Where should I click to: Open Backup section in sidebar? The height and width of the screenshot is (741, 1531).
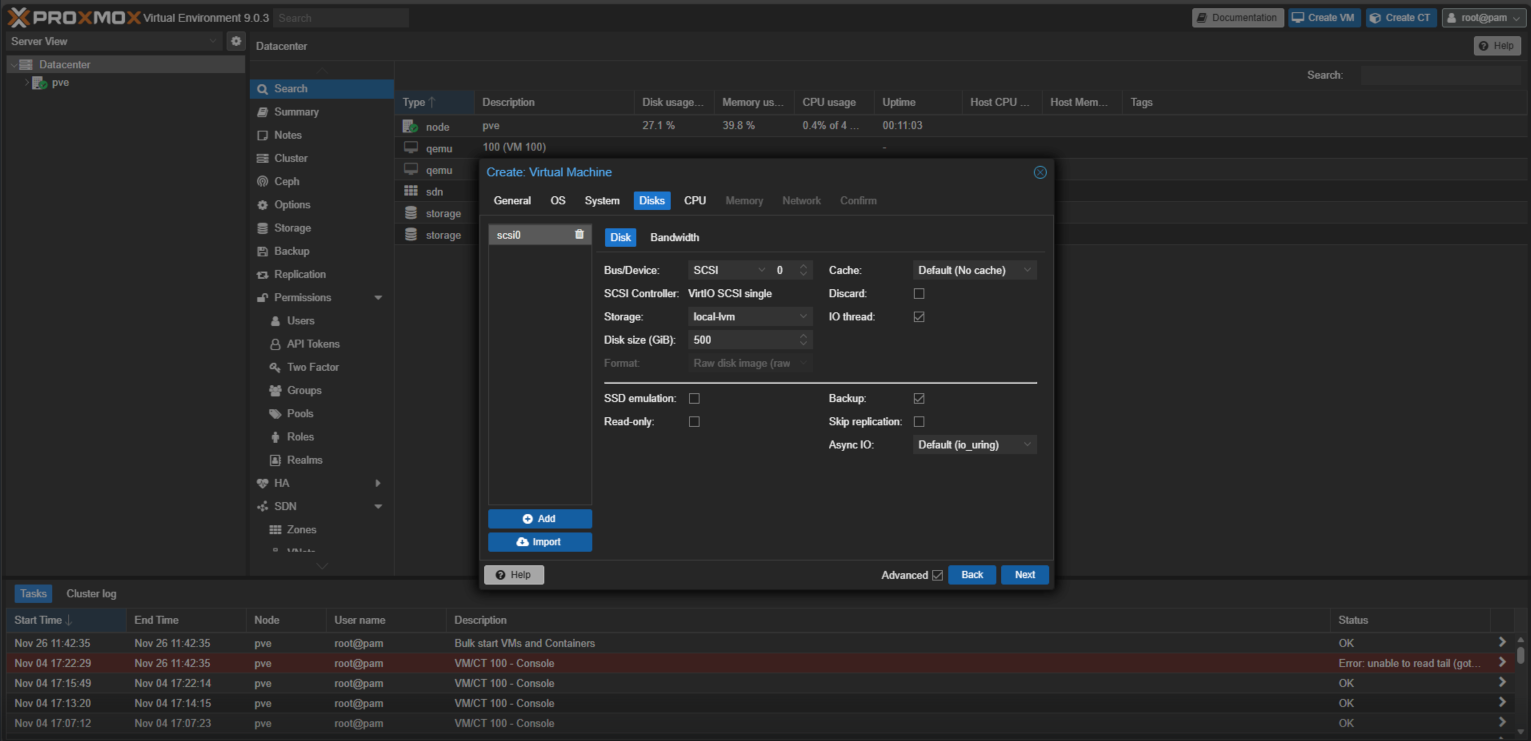pyautogui.click(x=291, y=251)
